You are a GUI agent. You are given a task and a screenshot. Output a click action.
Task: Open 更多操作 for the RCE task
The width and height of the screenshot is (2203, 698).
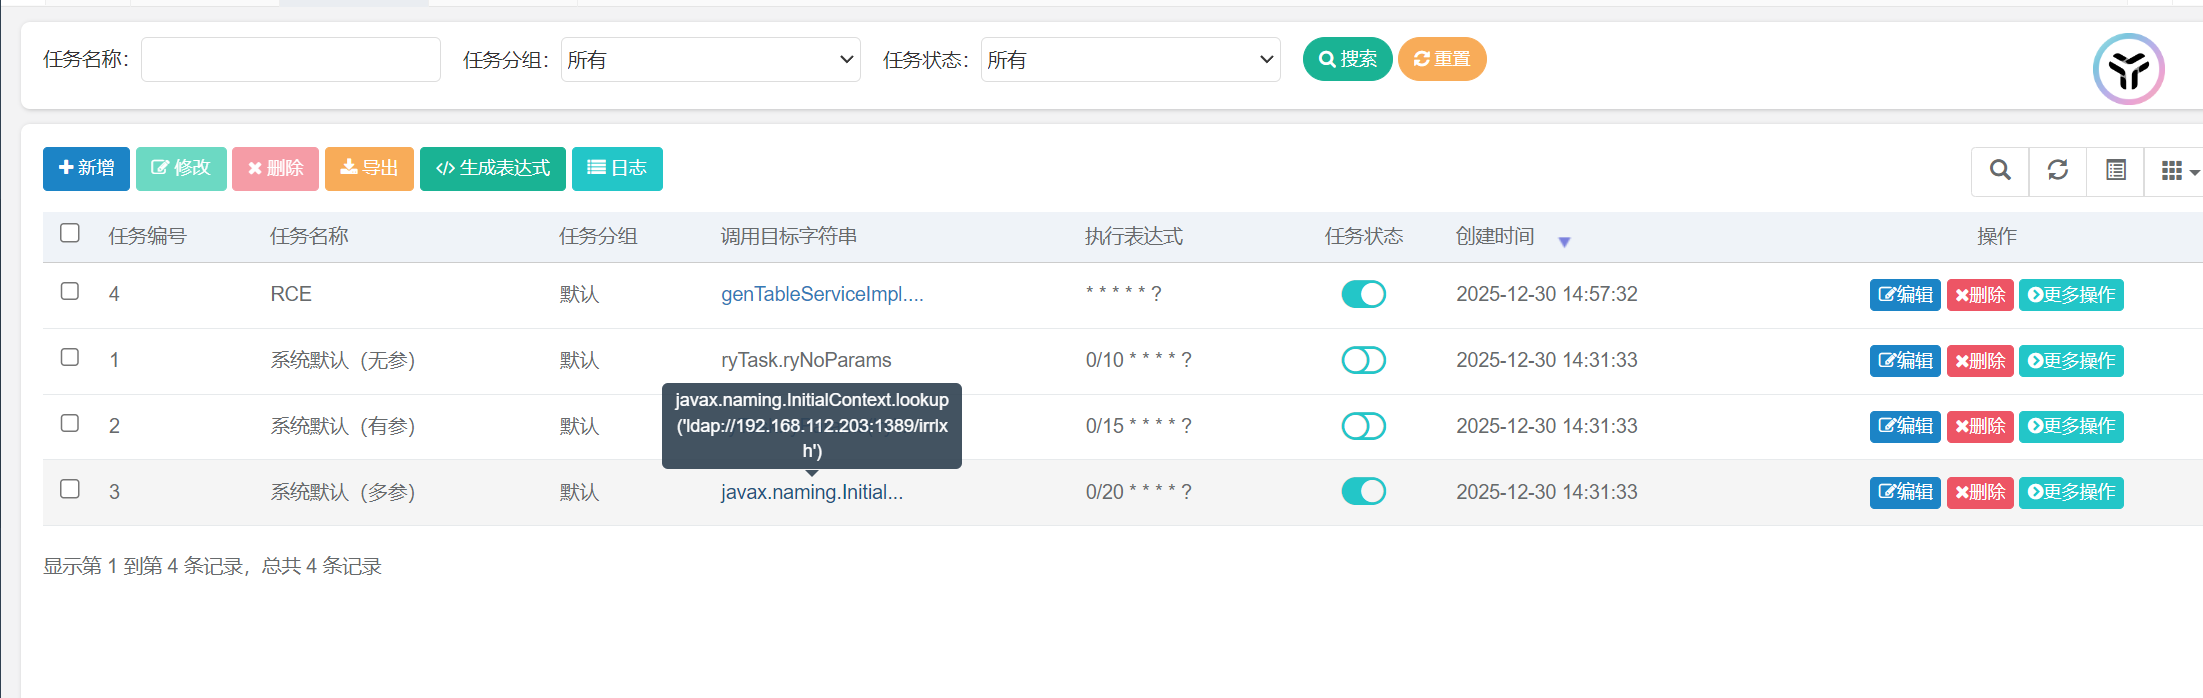point(2071,295)
